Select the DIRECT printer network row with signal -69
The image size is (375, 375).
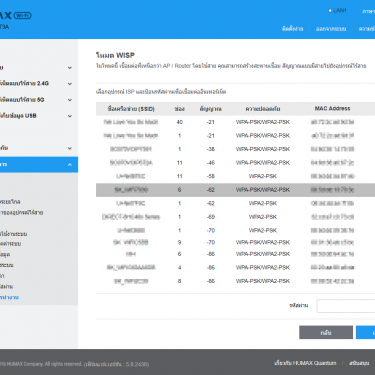tap(235, 217)
